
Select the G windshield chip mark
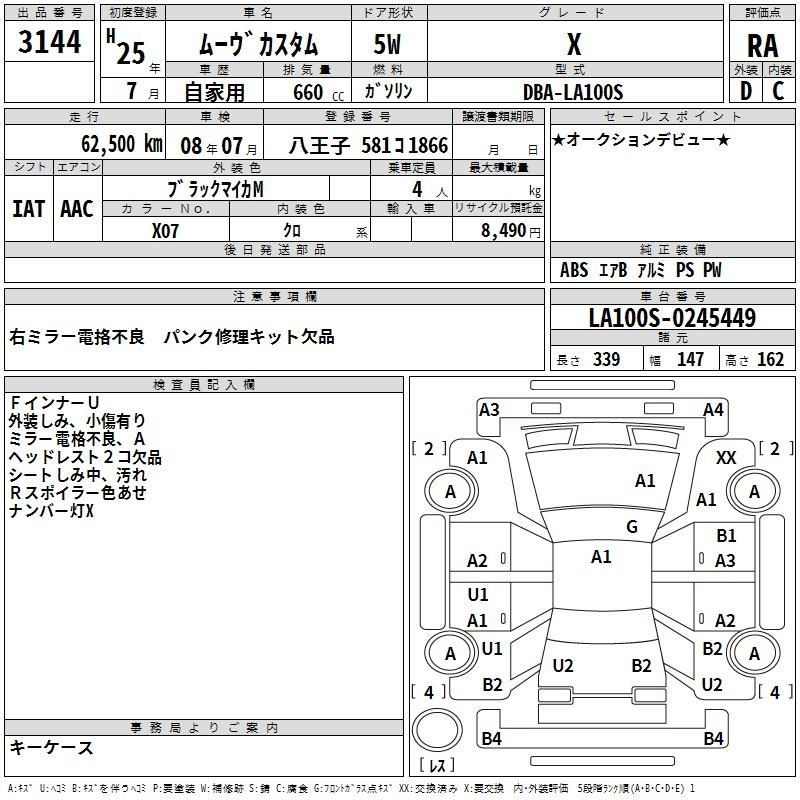click(632, 526)
